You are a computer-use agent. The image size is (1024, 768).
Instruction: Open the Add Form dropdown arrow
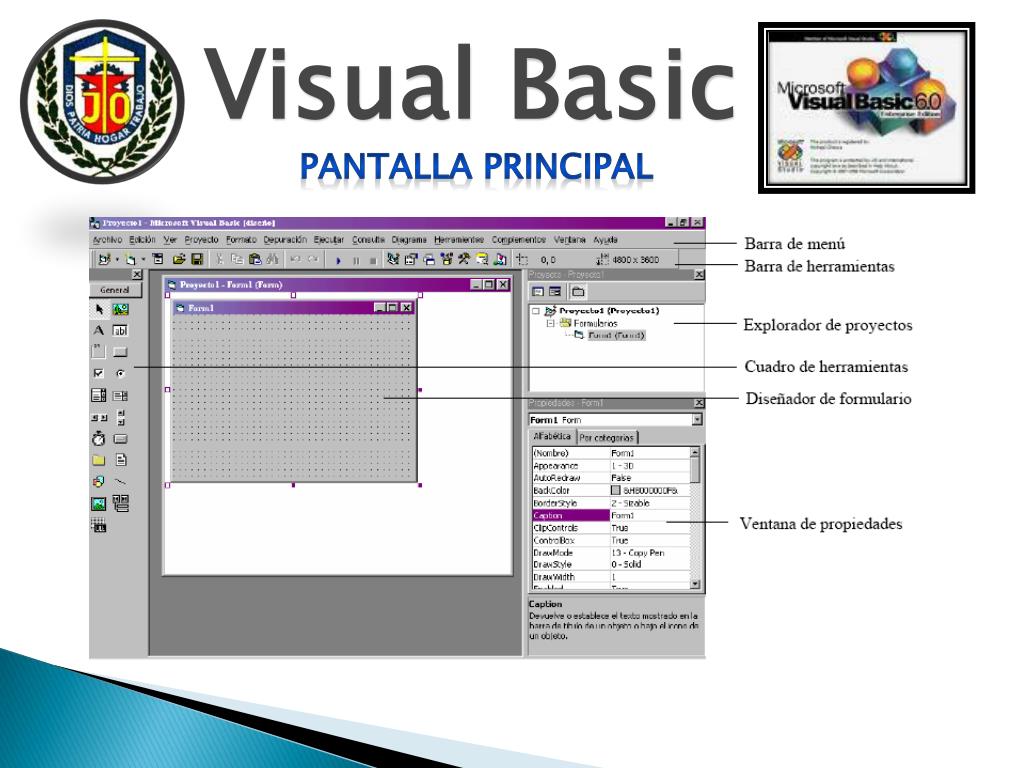143,260
